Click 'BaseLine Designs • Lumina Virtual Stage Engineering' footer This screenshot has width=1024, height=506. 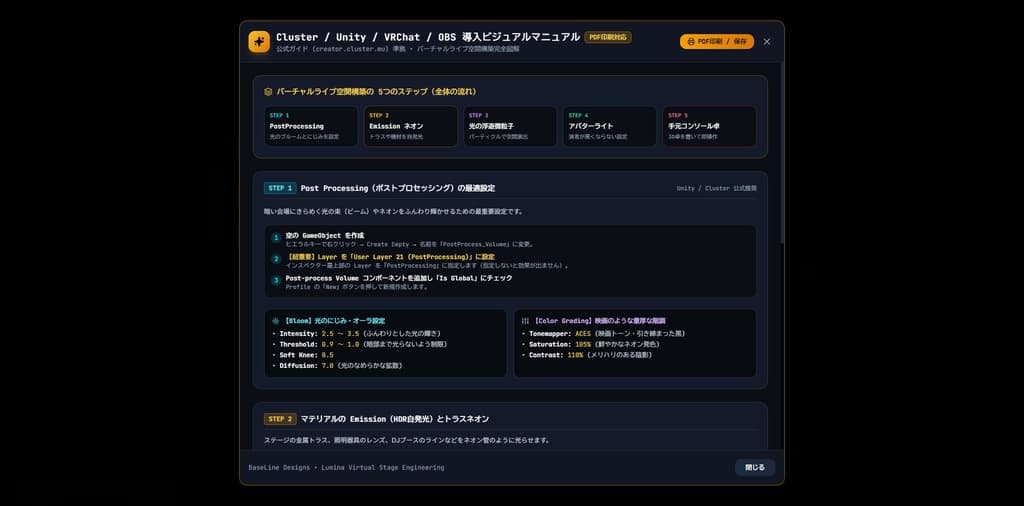(x=346, y=467)
